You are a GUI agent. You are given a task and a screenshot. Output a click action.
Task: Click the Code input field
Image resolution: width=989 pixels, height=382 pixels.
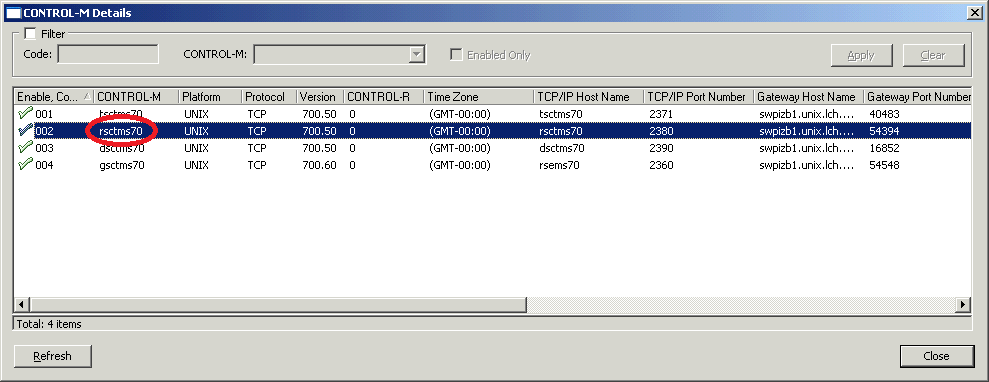108,54
